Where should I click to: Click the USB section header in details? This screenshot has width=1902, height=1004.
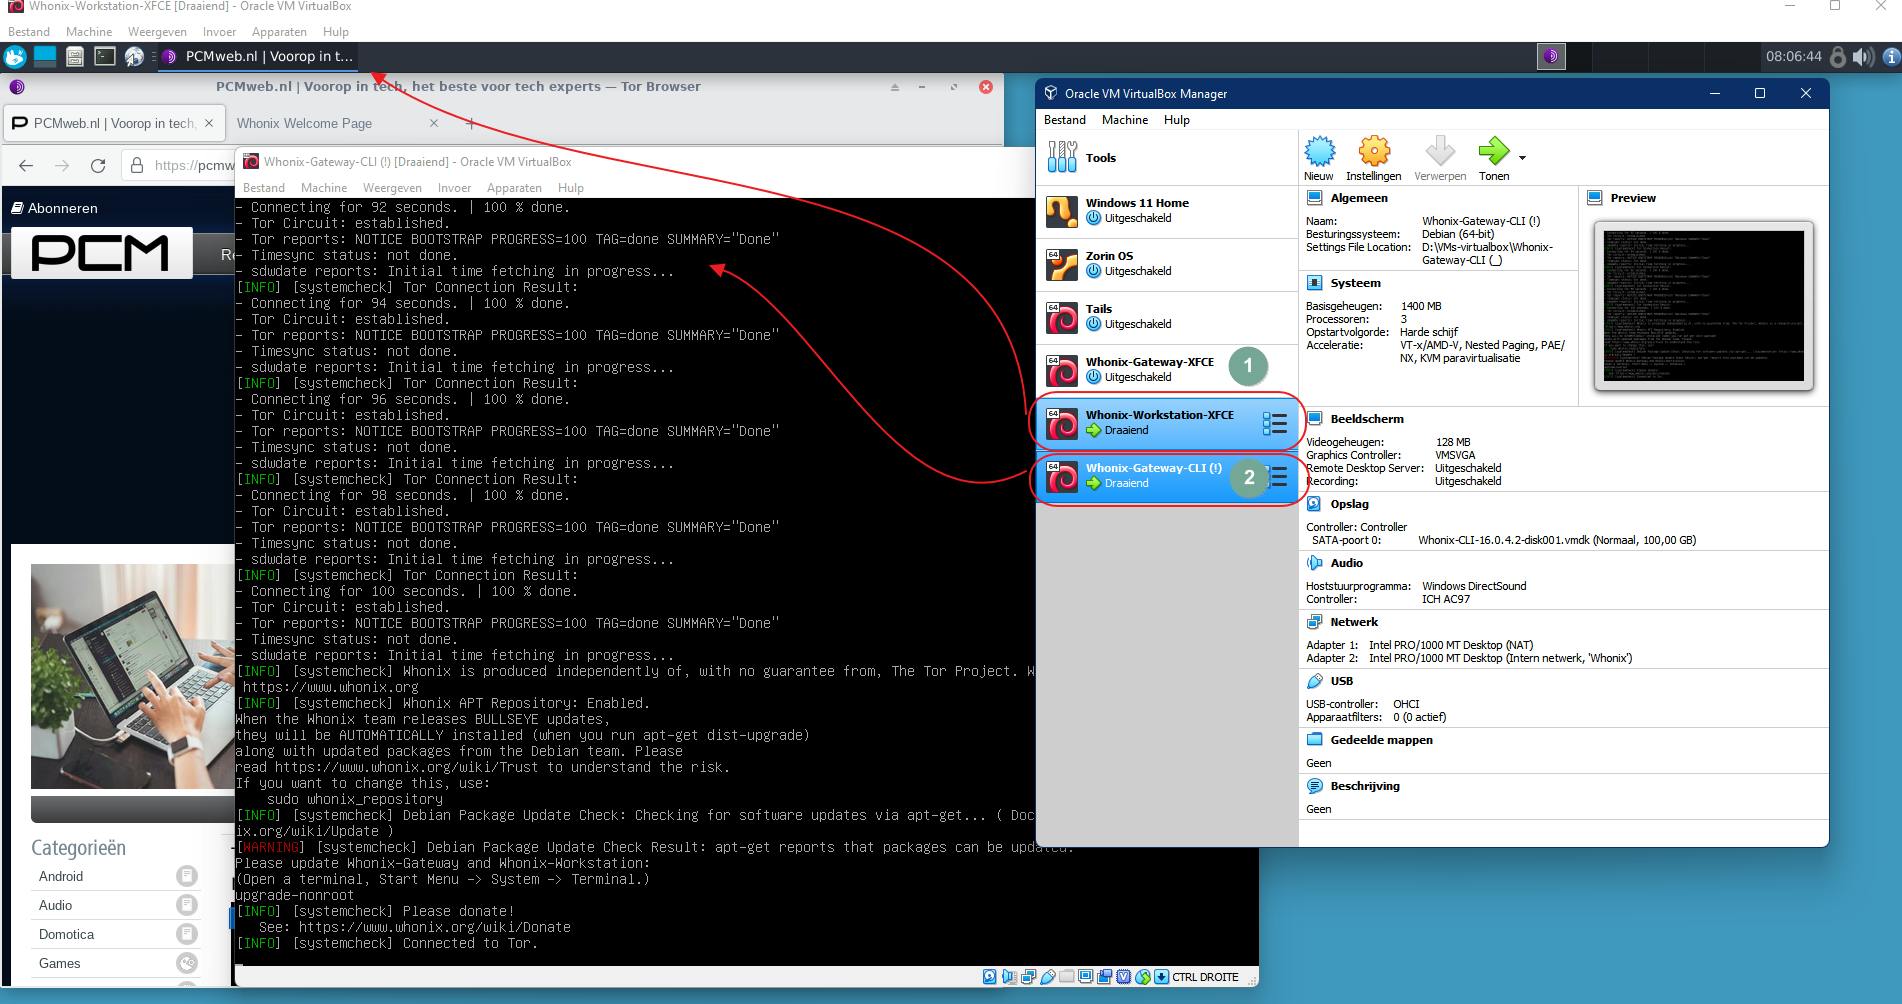tap(1341, 681)
